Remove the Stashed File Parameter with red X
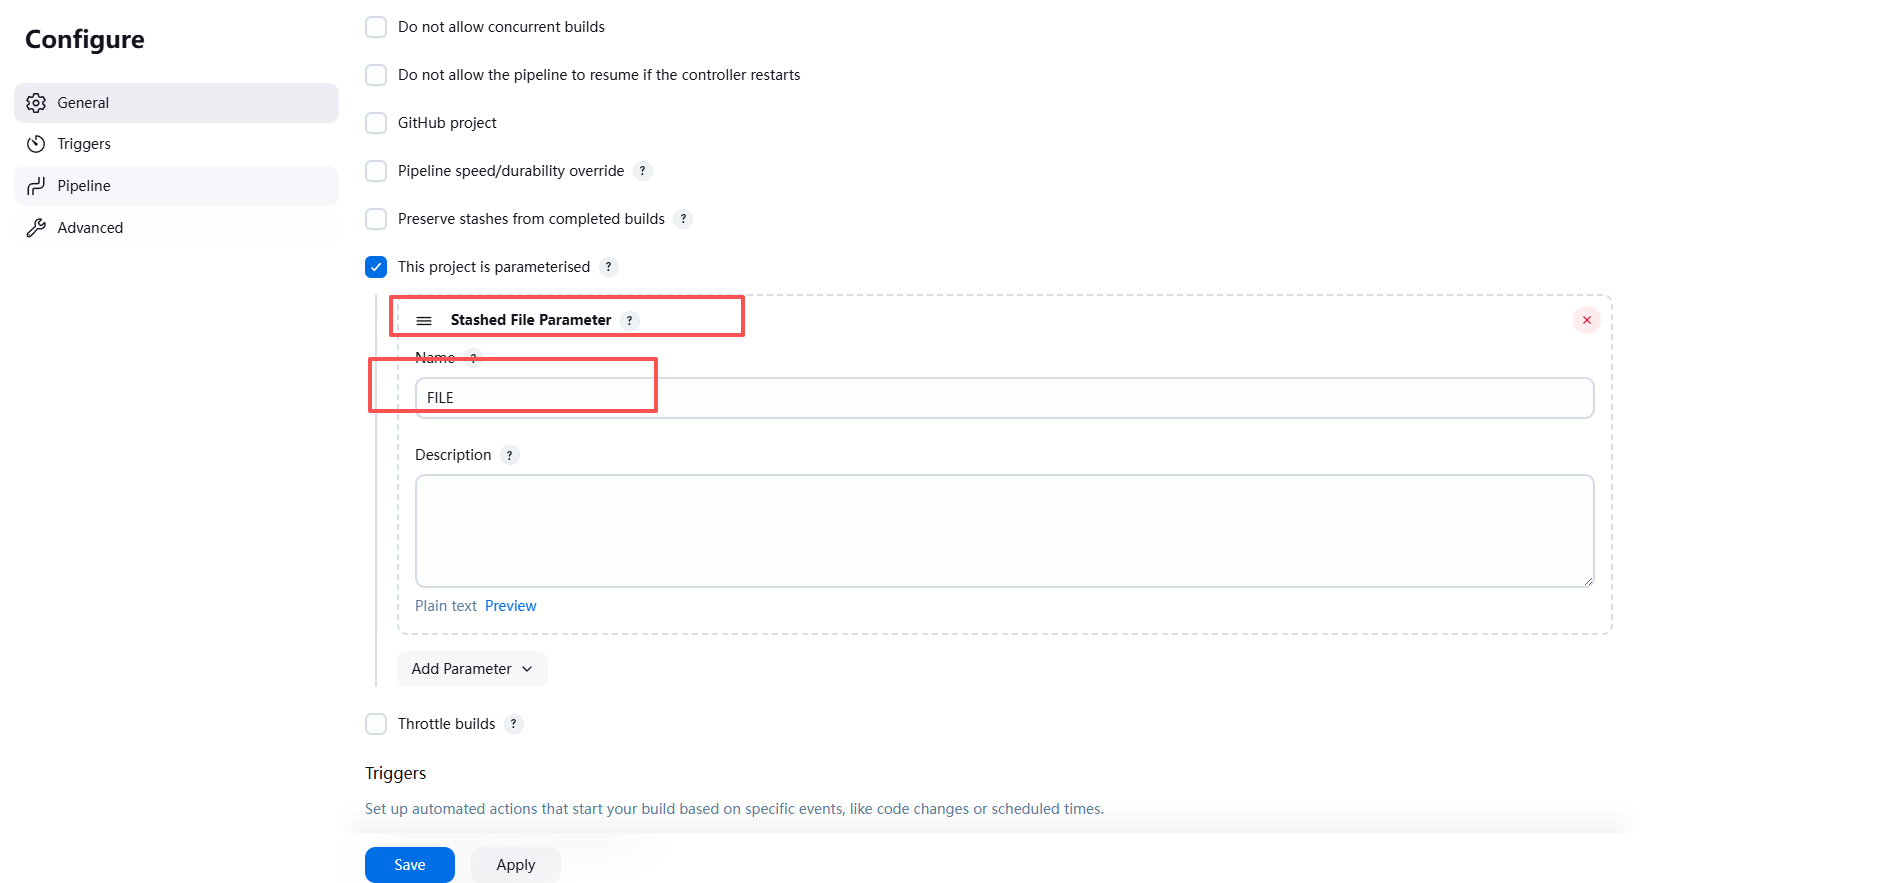The image size is (1887, 883). (1587, 320)
